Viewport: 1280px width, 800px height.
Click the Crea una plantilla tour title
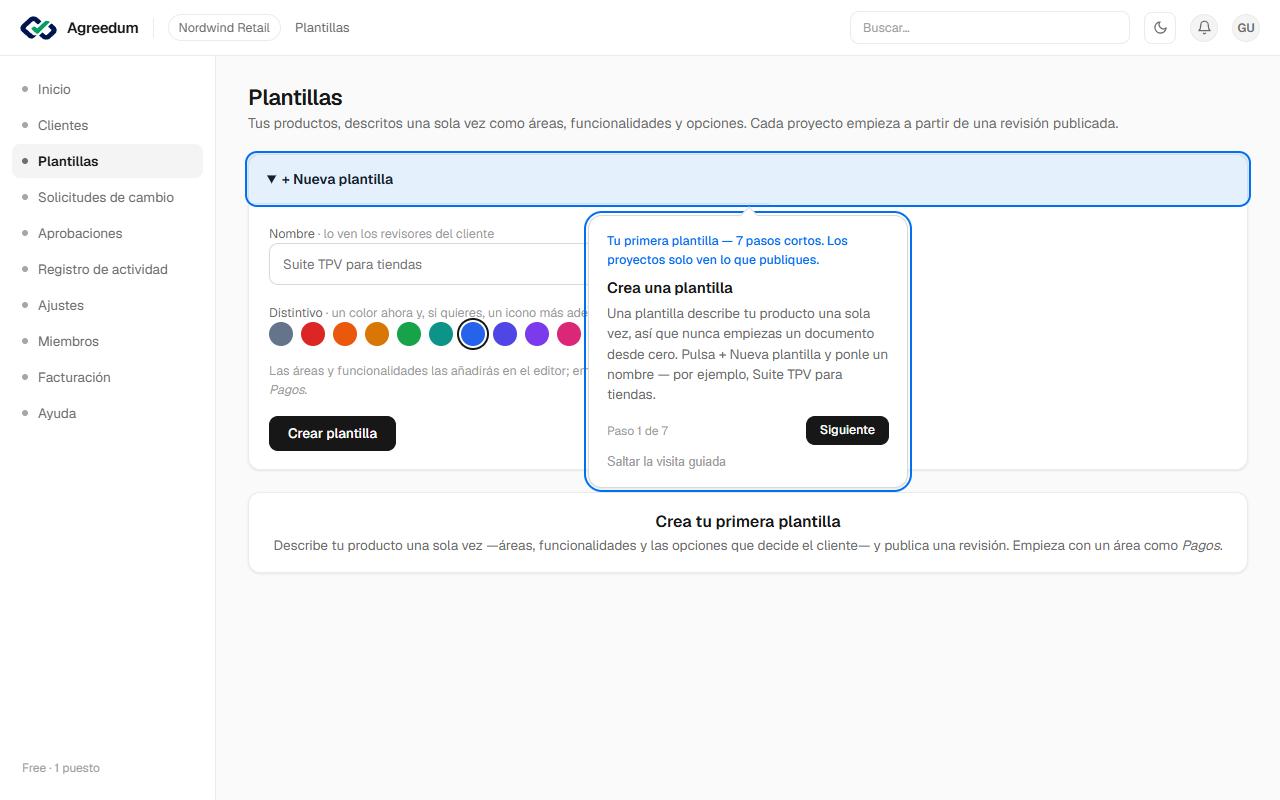coord(670,288)
